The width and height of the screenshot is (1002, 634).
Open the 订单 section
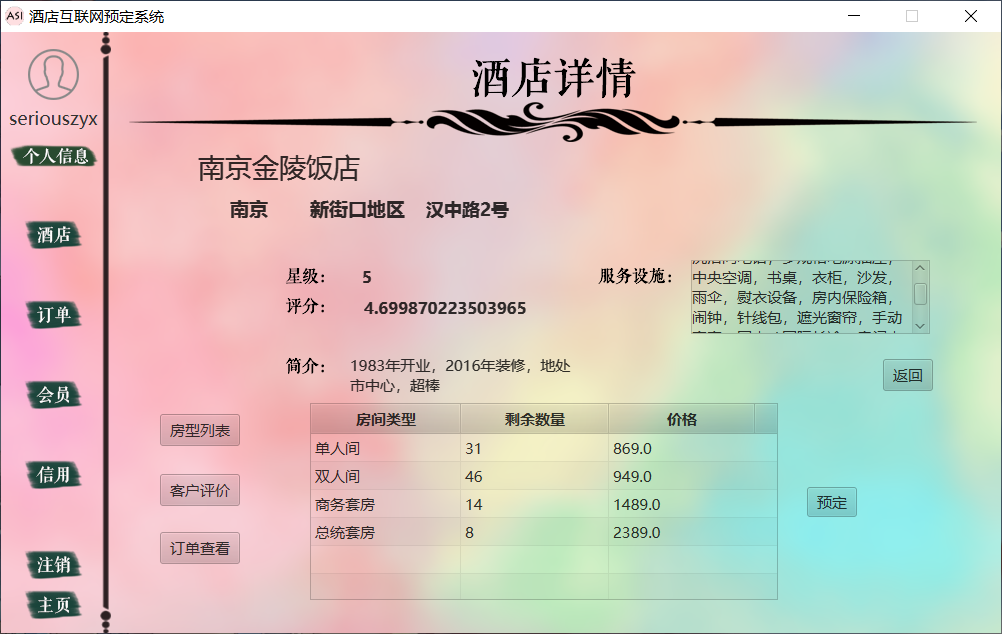click(x=54, y=314)
